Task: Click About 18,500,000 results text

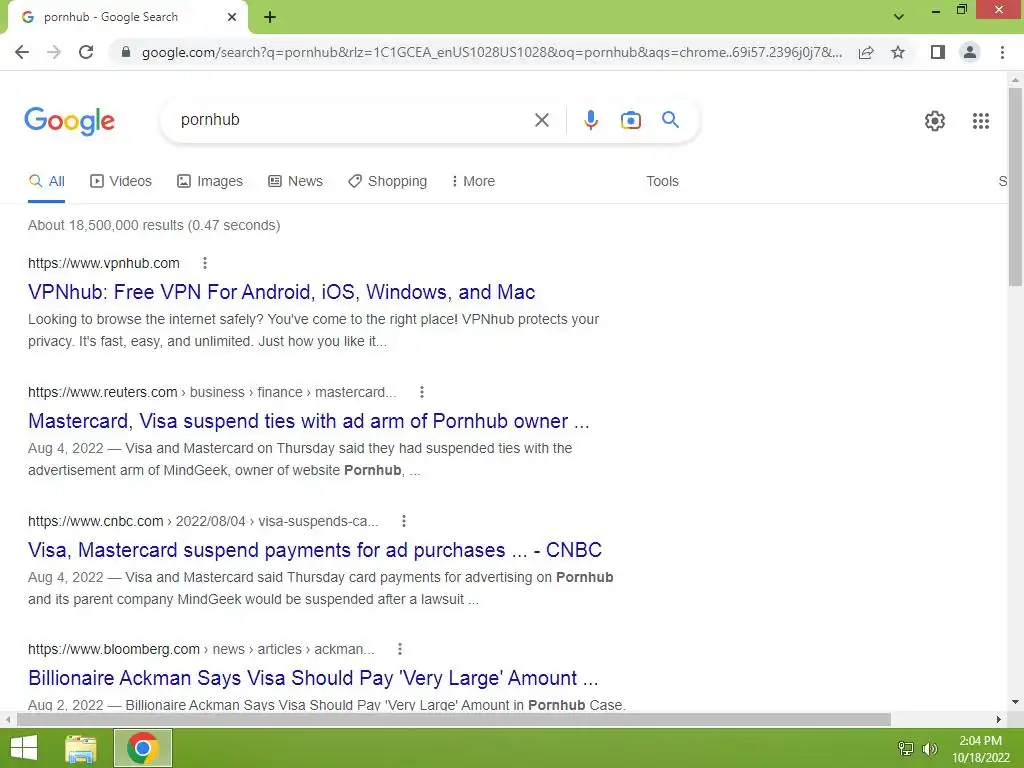Action: tap(154, 225)
